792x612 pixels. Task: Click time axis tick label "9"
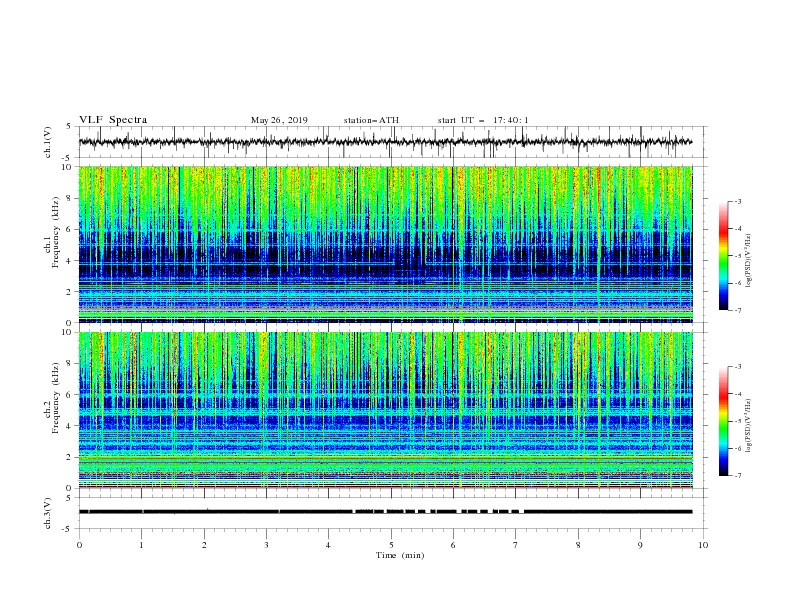click(x=640, y=545)
